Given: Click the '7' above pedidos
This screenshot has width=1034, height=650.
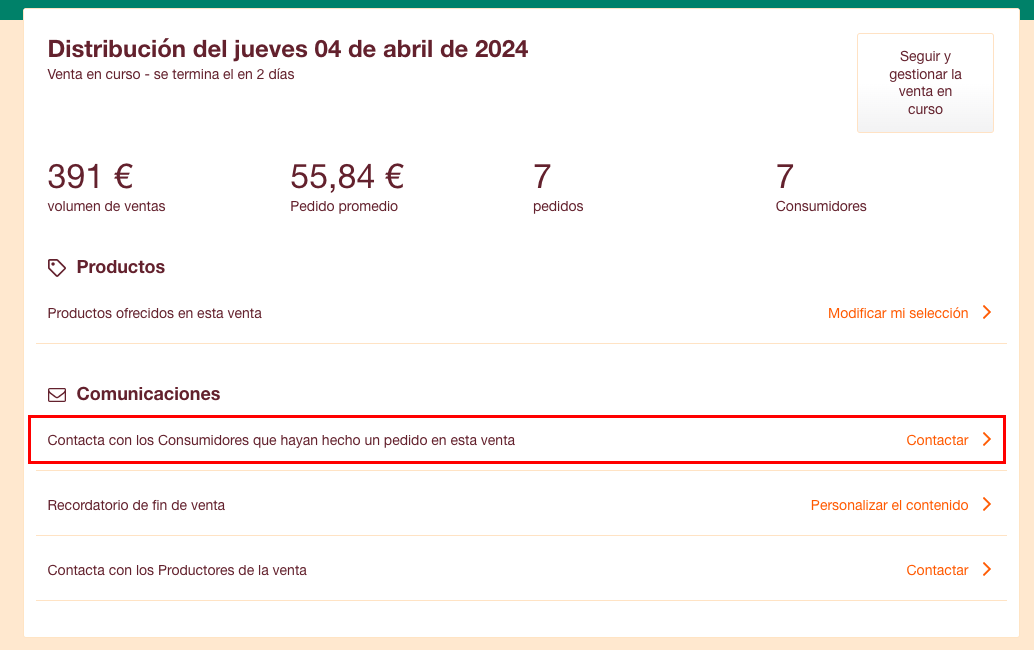Looking at the screenshot, I should click(542, 177).
